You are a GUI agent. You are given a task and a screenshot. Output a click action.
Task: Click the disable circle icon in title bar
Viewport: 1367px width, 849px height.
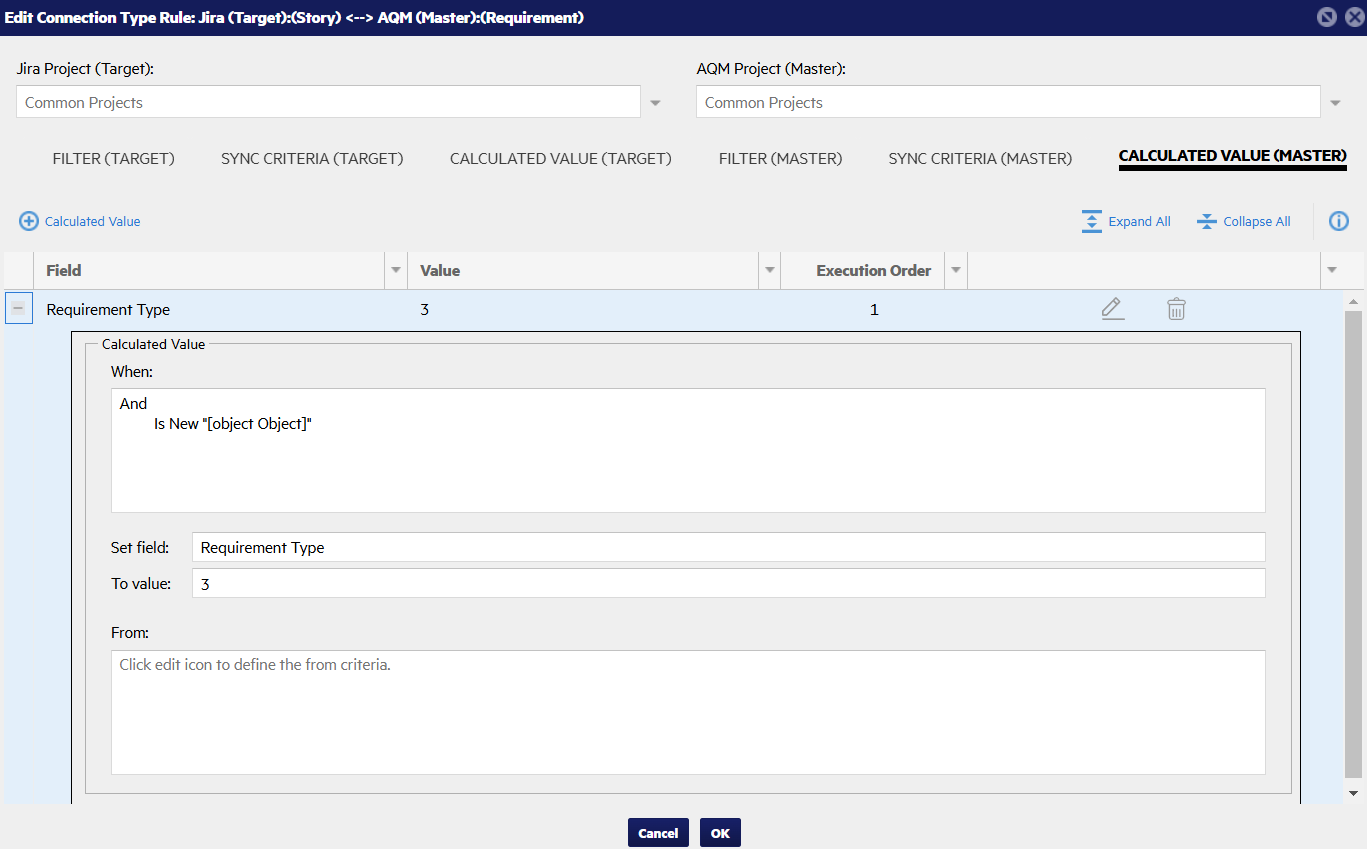coord(1326,17)
